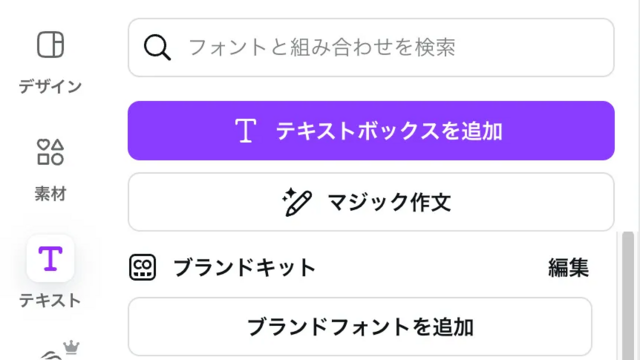Image resolution: width=640 pixels, height=360 pixels.
Task: Select the テキスト T icon
Action: coord(50,258)
